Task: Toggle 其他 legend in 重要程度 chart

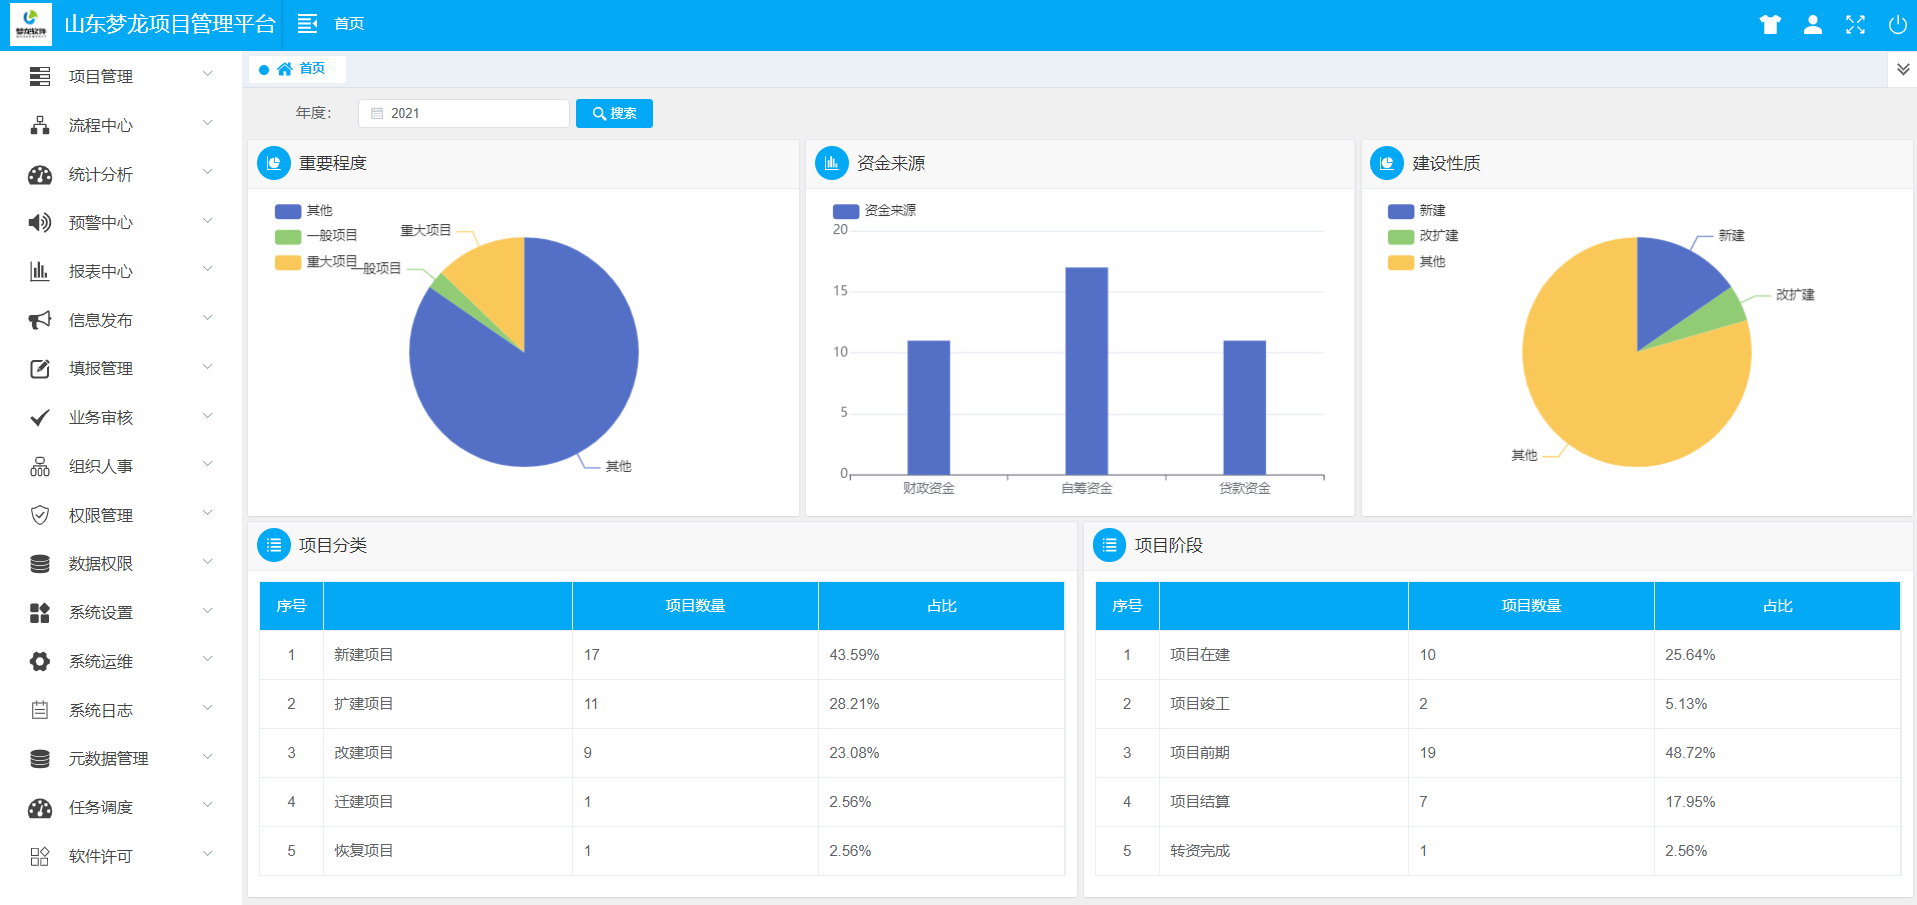Action: [x=304, y=211]
